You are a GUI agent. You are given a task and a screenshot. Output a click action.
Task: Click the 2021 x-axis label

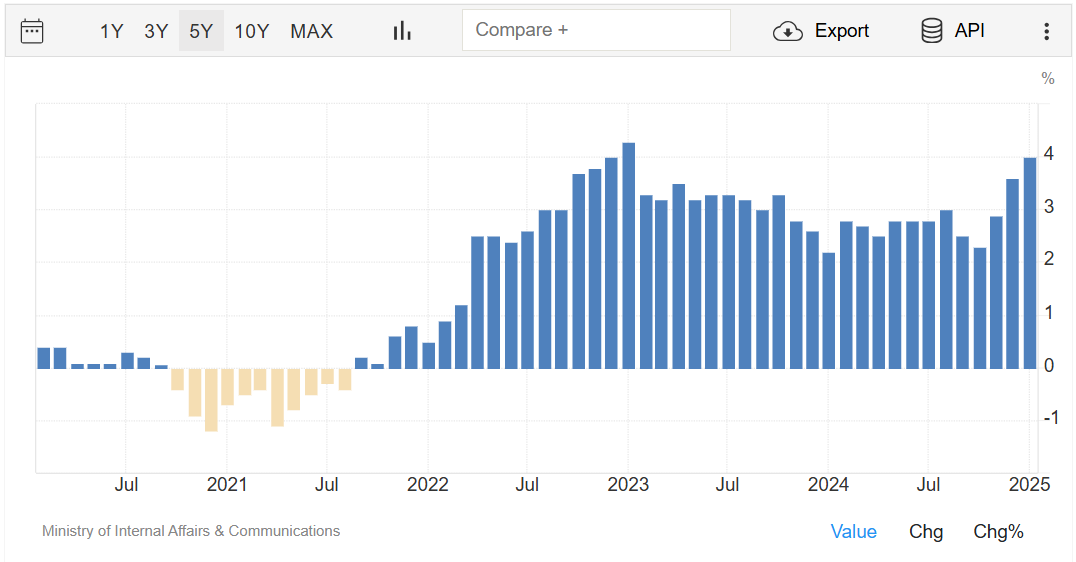point(226,484)
